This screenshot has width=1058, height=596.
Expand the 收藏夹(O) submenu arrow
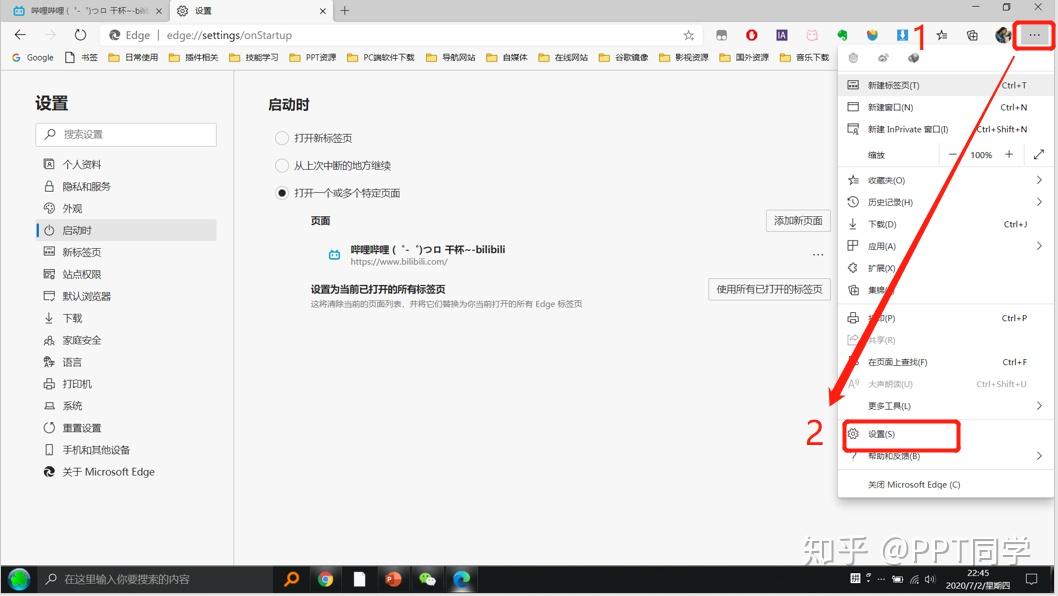(1039, 180)
